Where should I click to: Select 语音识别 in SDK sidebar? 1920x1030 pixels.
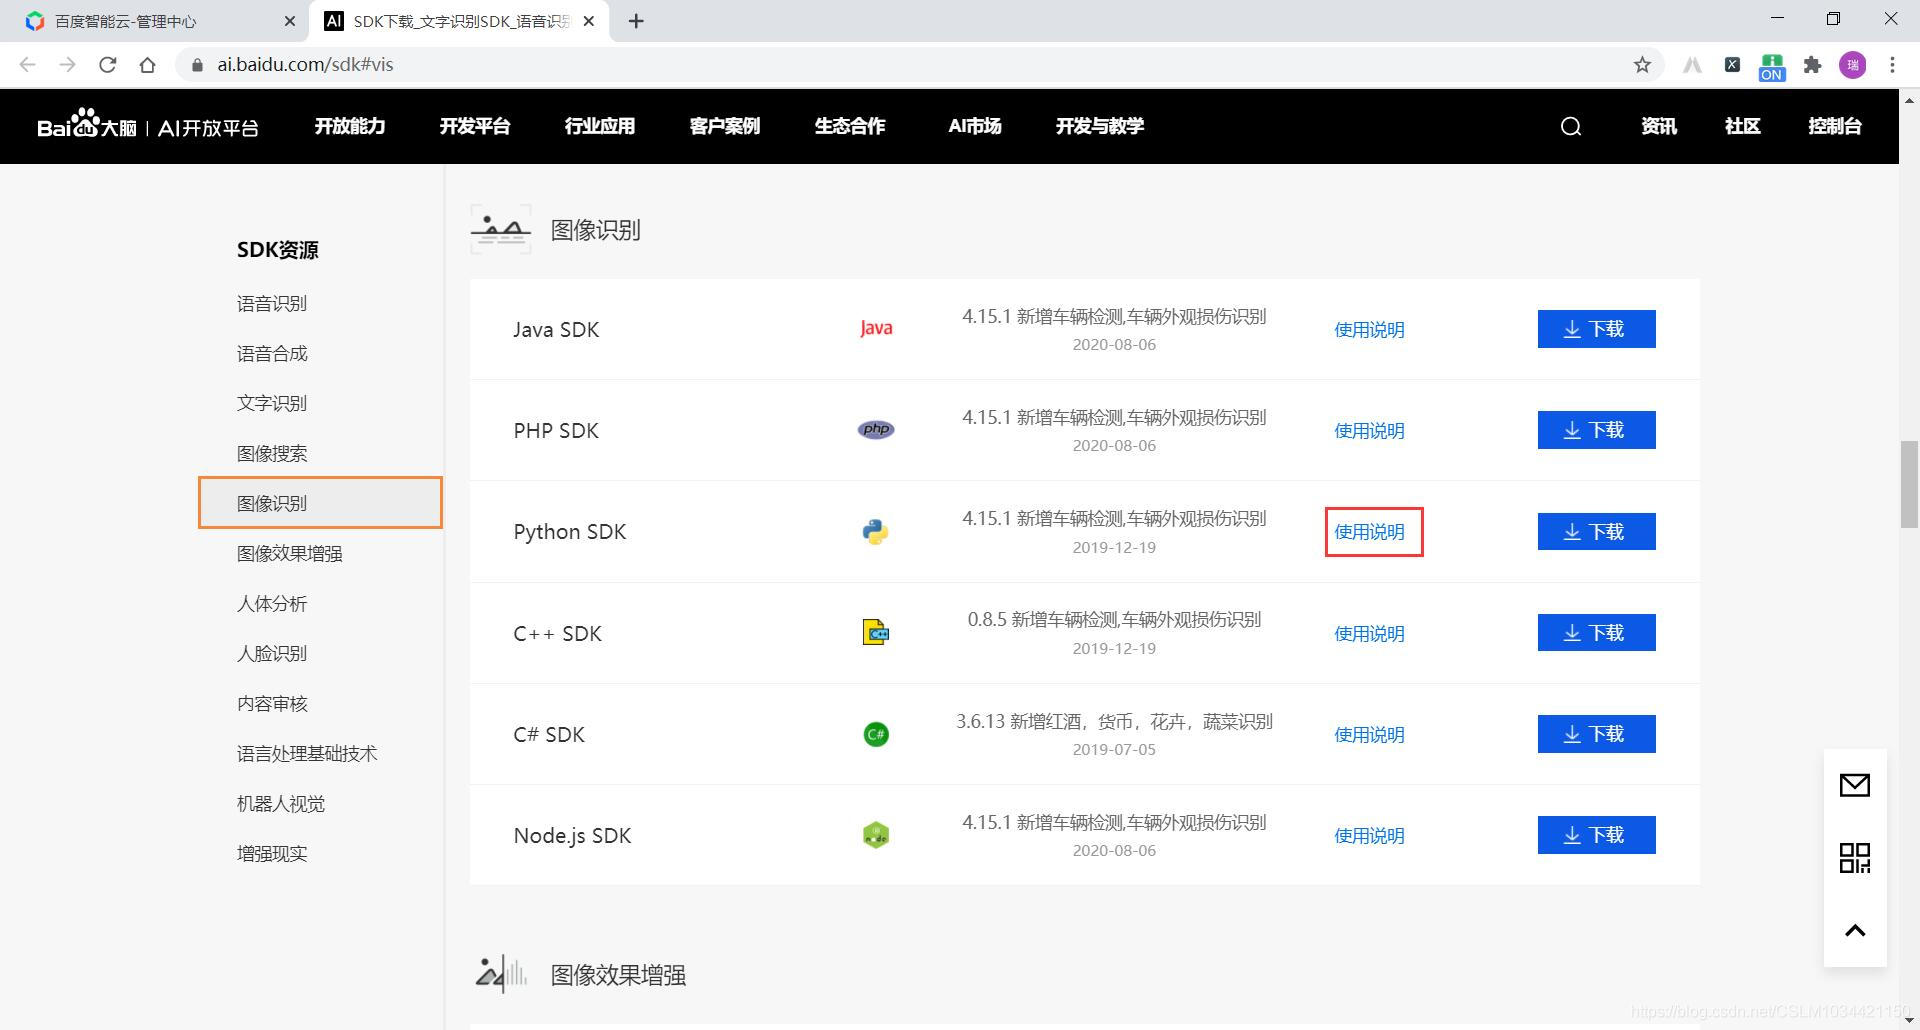272,303
